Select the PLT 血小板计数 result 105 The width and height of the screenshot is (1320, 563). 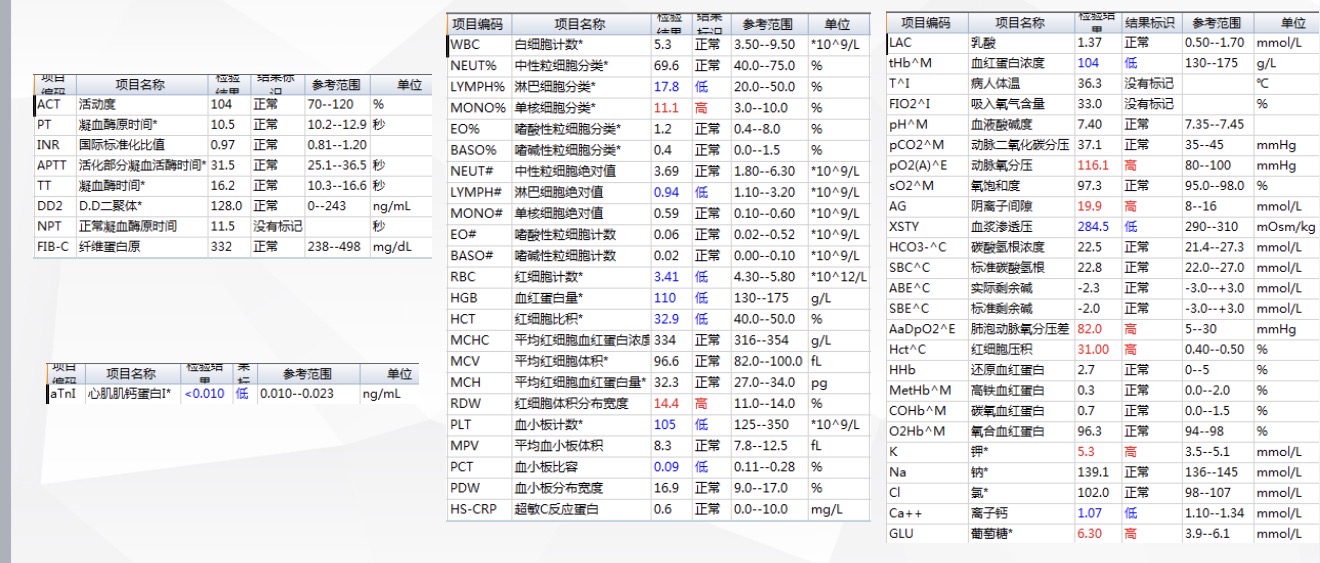[x=665, y=425]
